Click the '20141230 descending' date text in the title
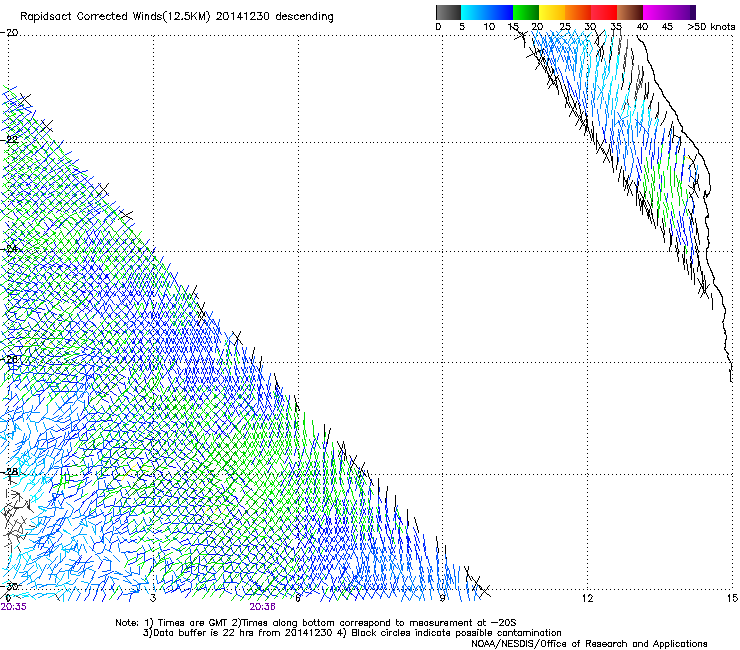Image resolution: width=740 pixels, height=650 pixels. point(274,17)
